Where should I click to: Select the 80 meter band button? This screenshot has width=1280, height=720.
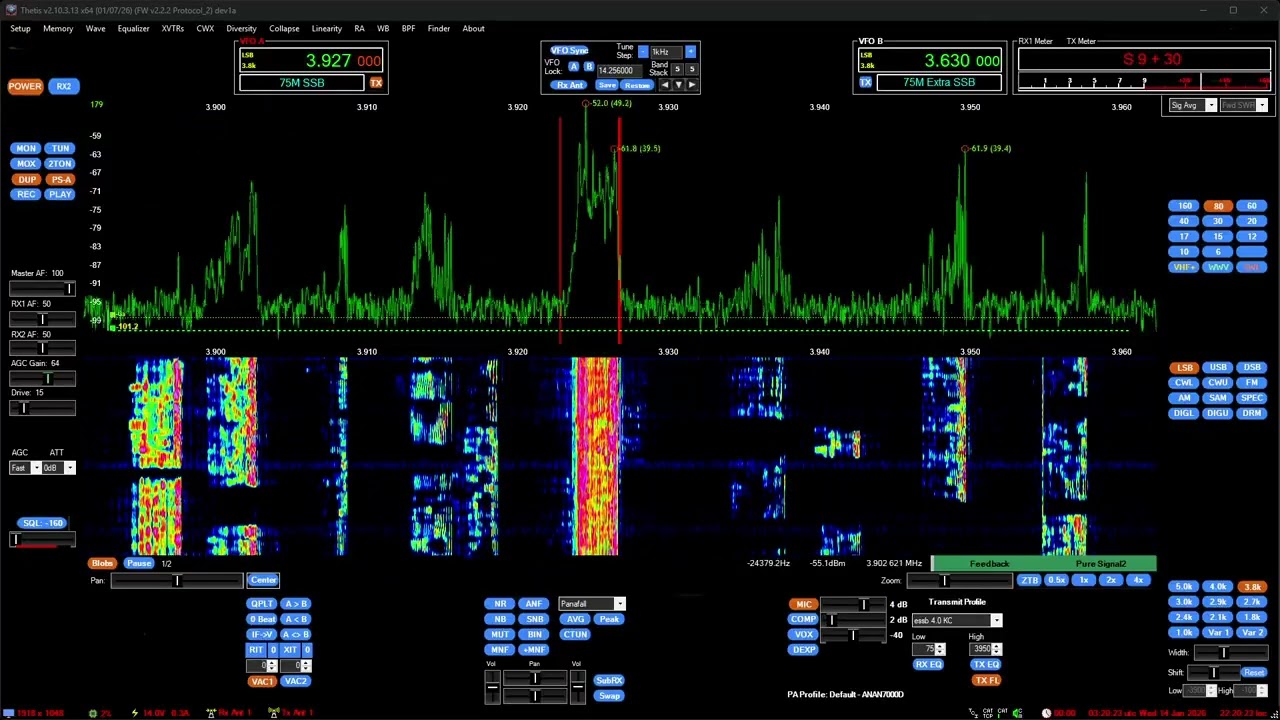pos(1218,206)
